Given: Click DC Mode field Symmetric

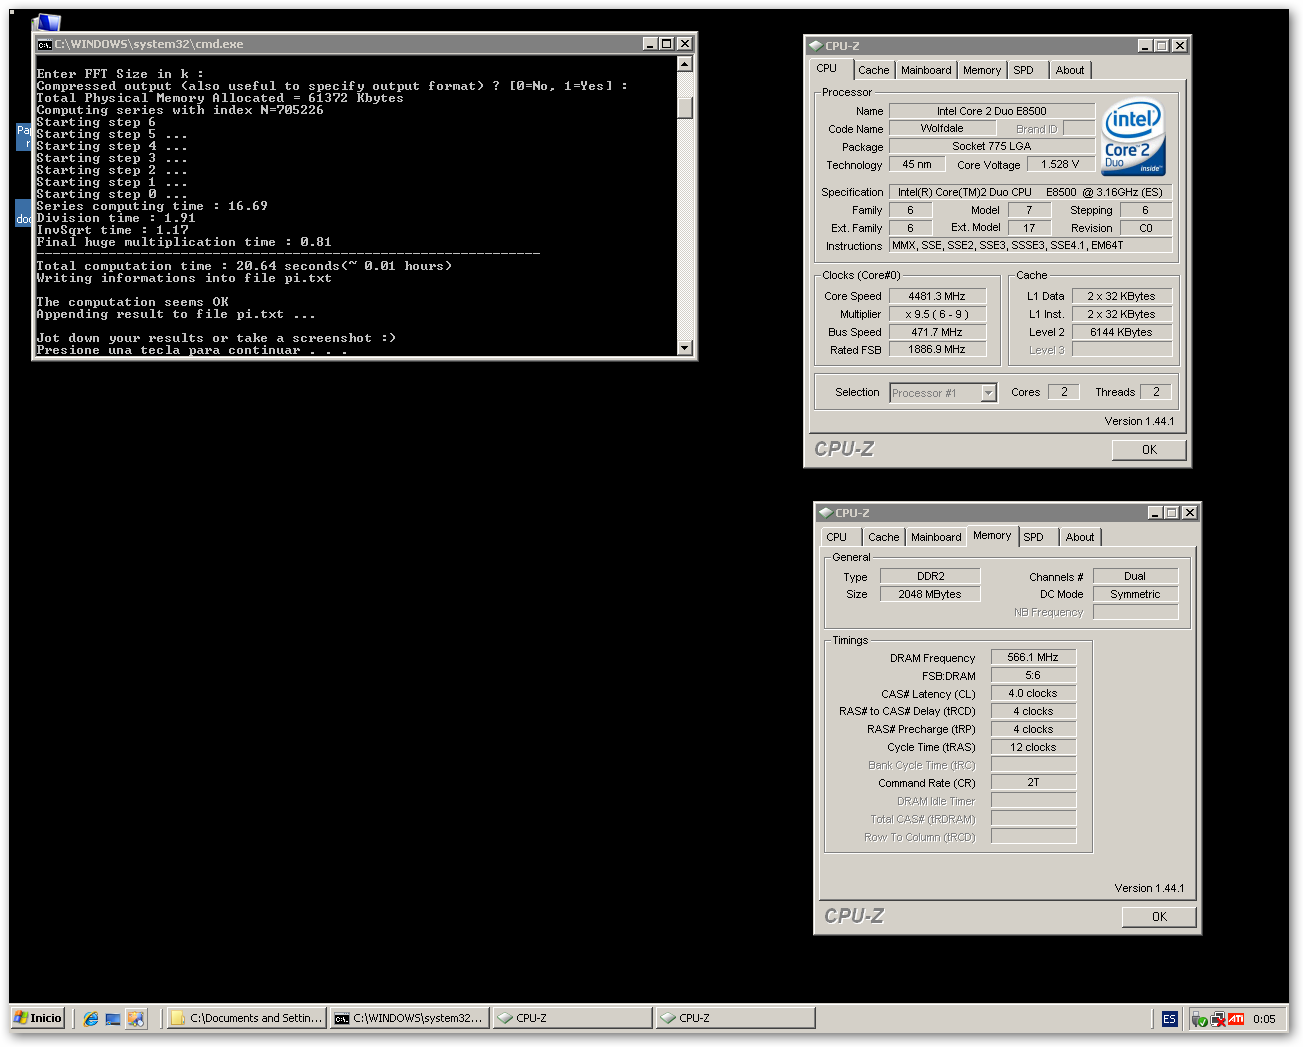Looking at the screenshot, I should click(x=1135, y=594).
